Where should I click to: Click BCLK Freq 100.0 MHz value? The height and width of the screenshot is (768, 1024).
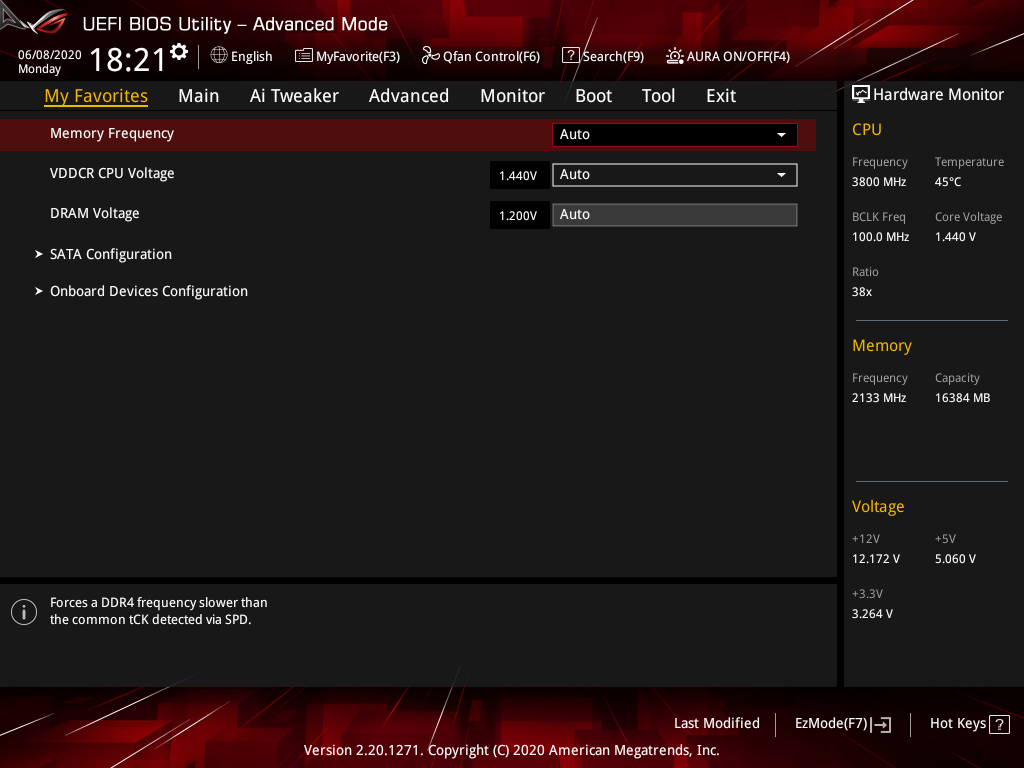[880, 237]
